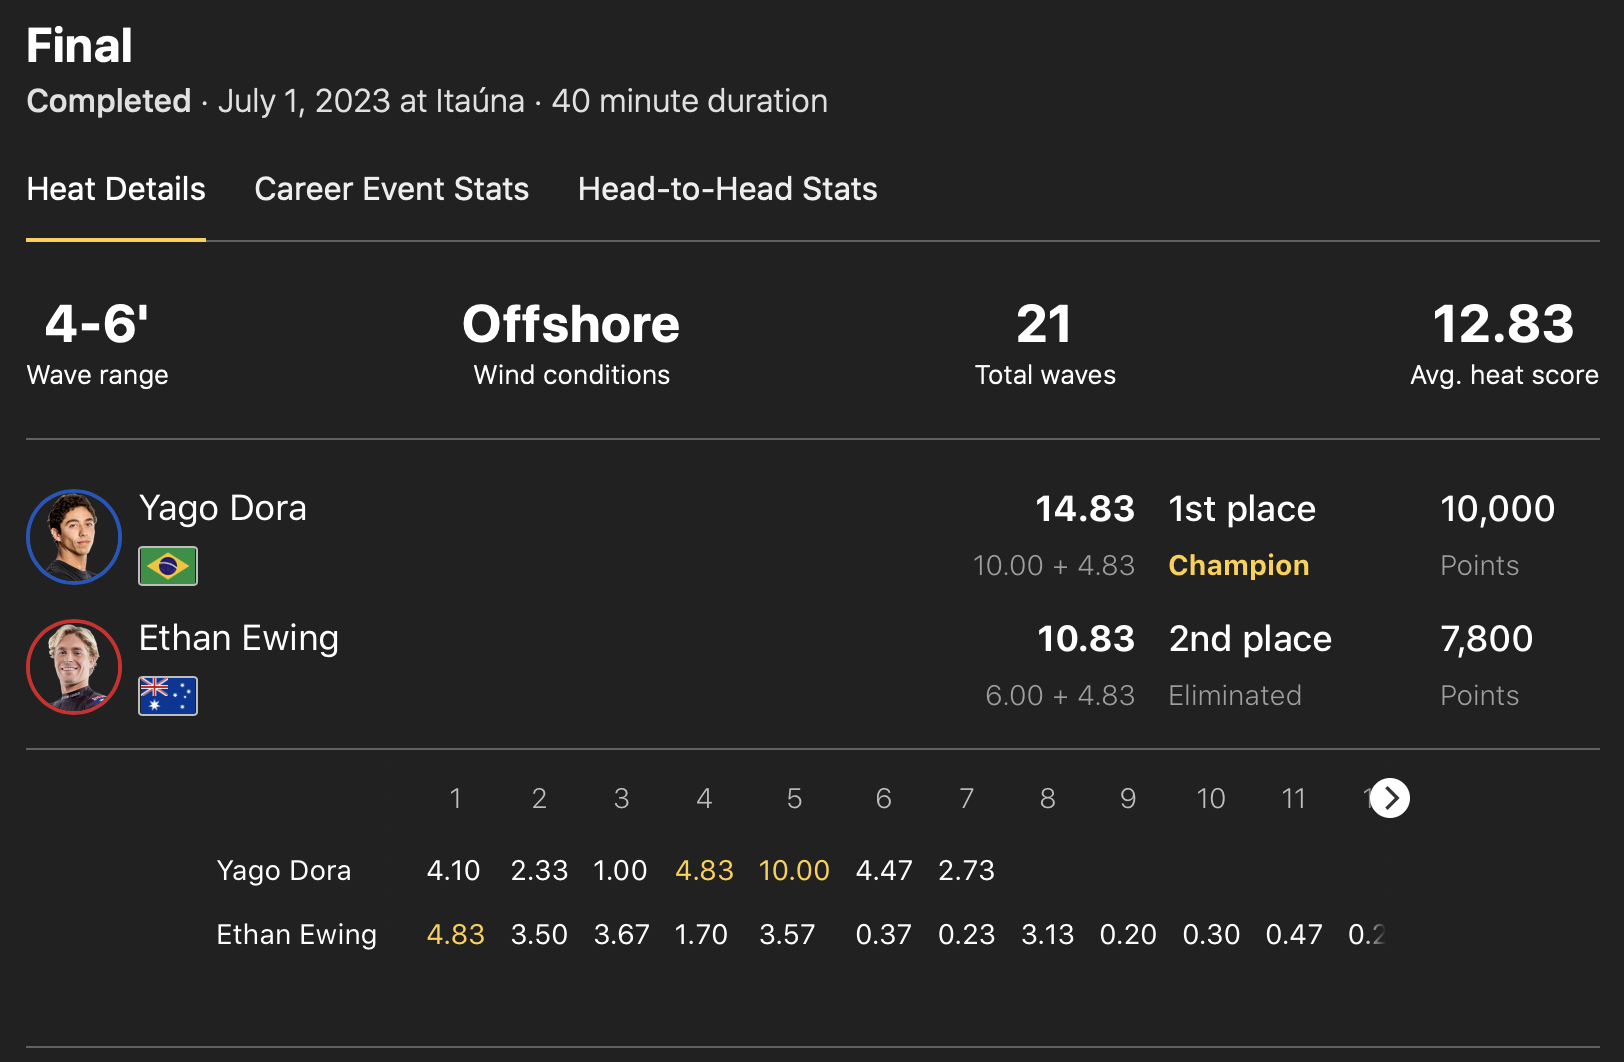Click the Champion label
This screenshot has height=1062, width=1624.
coord(1238,565)
